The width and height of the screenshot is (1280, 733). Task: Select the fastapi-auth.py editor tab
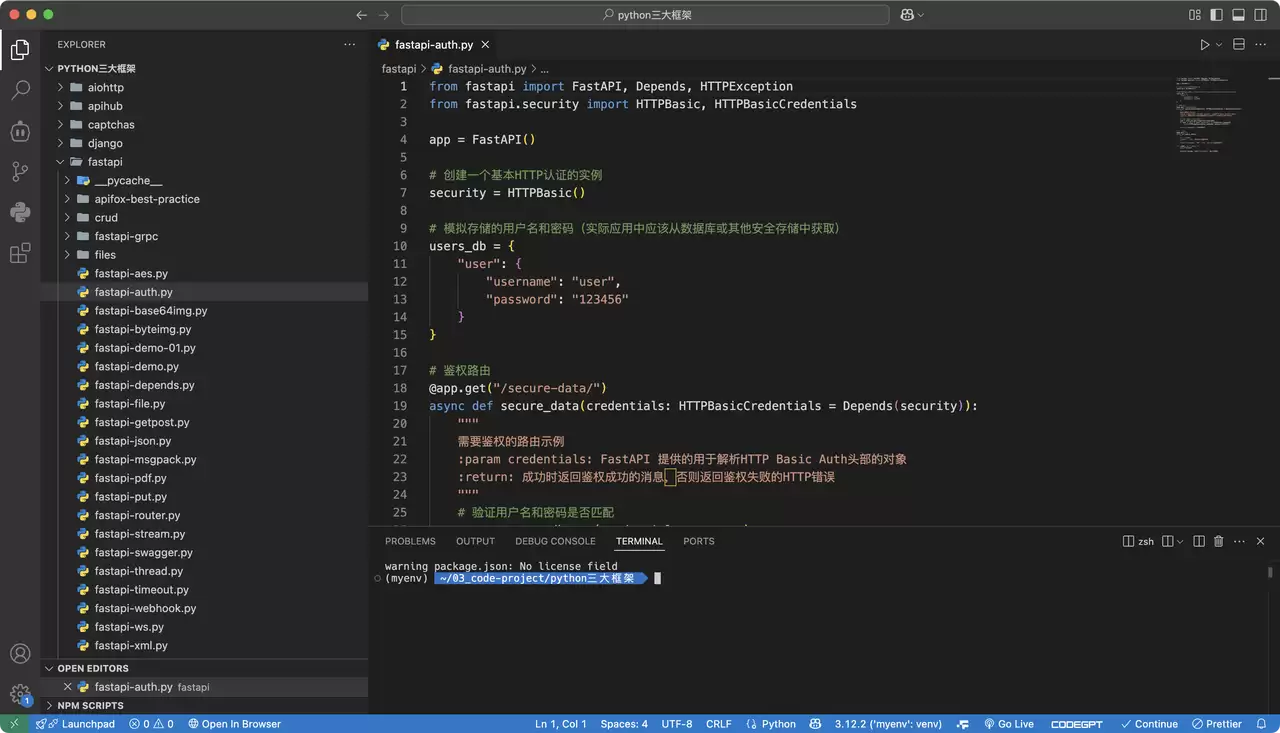pyautogui.click(x=434, y=45)
